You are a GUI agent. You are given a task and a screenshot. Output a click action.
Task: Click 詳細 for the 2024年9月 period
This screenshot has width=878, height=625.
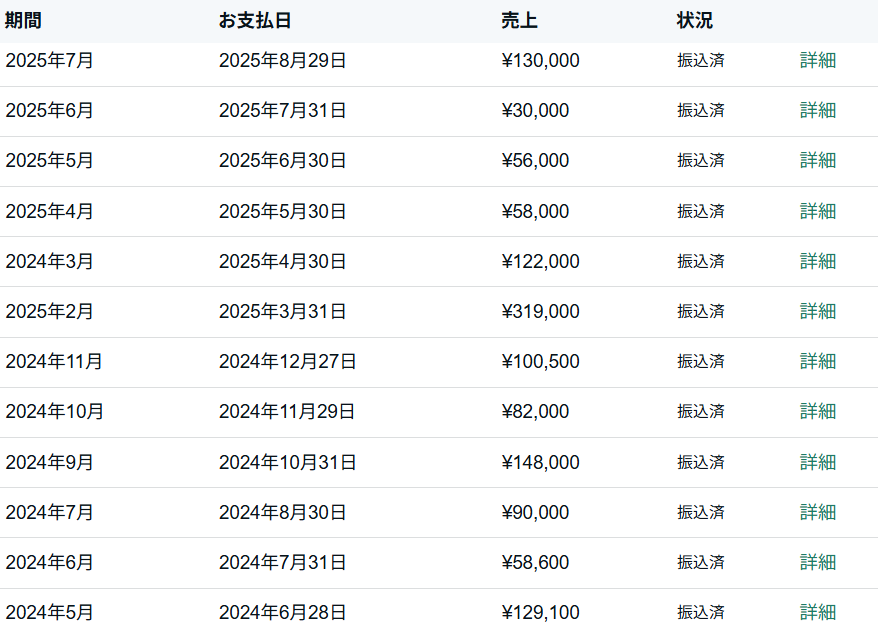point(817,462)
